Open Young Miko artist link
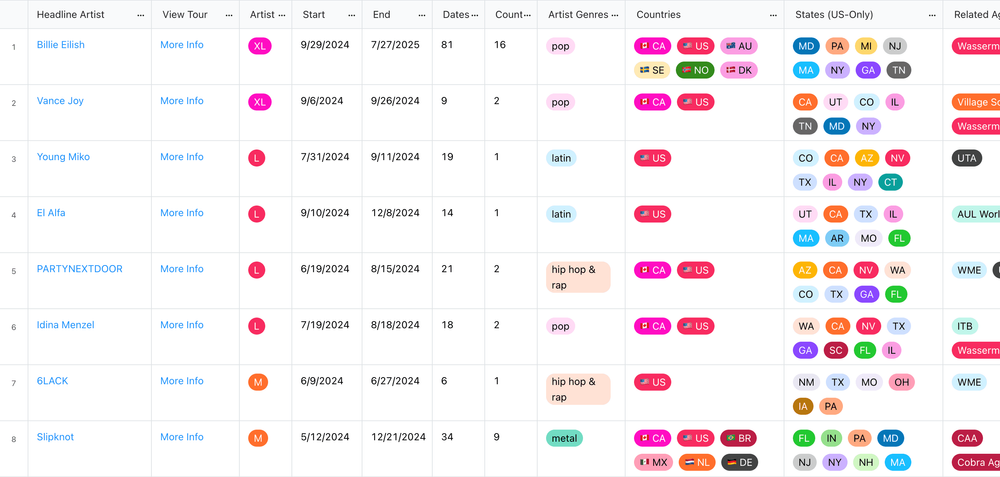This screenshot has height=477, width=1000. pos(63,157)
